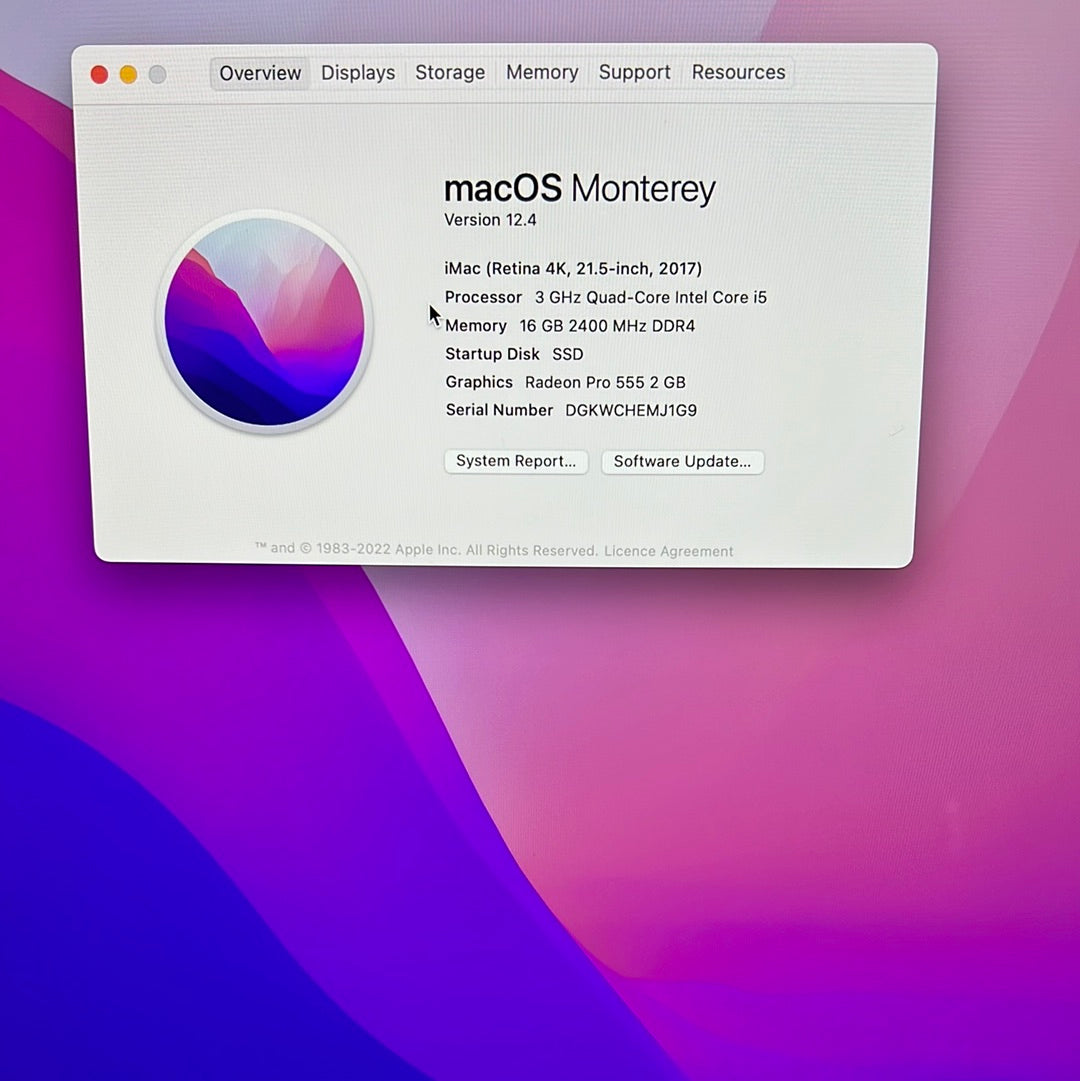Click the greyed-out zoom window button
Screen dimensions: 1080x1081
click(x=157, y=74)
